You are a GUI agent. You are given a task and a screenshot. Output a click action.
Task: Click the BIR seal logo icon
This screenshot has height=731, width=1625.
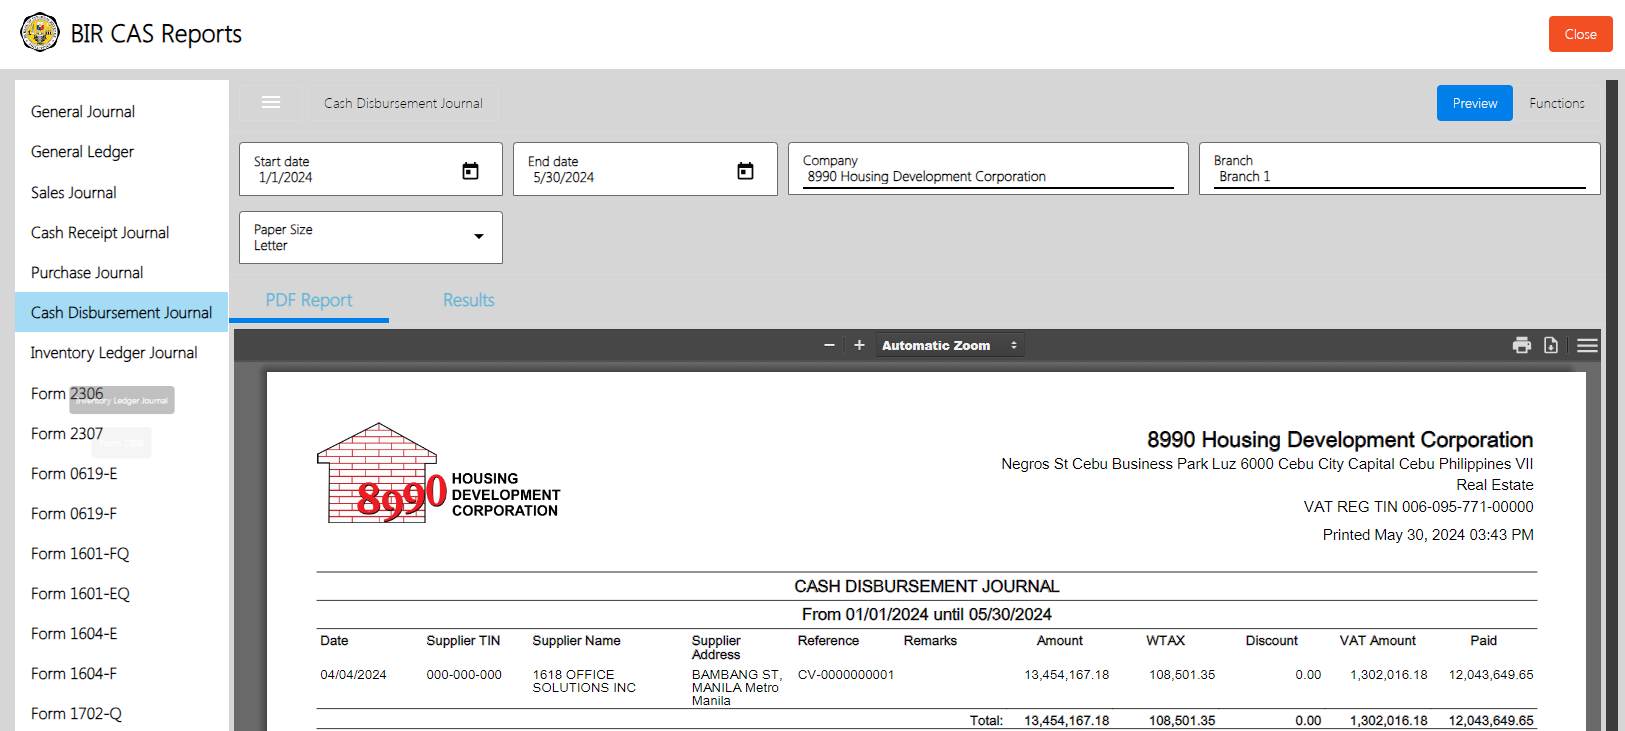pyautogui.click(x=40, y=33)
